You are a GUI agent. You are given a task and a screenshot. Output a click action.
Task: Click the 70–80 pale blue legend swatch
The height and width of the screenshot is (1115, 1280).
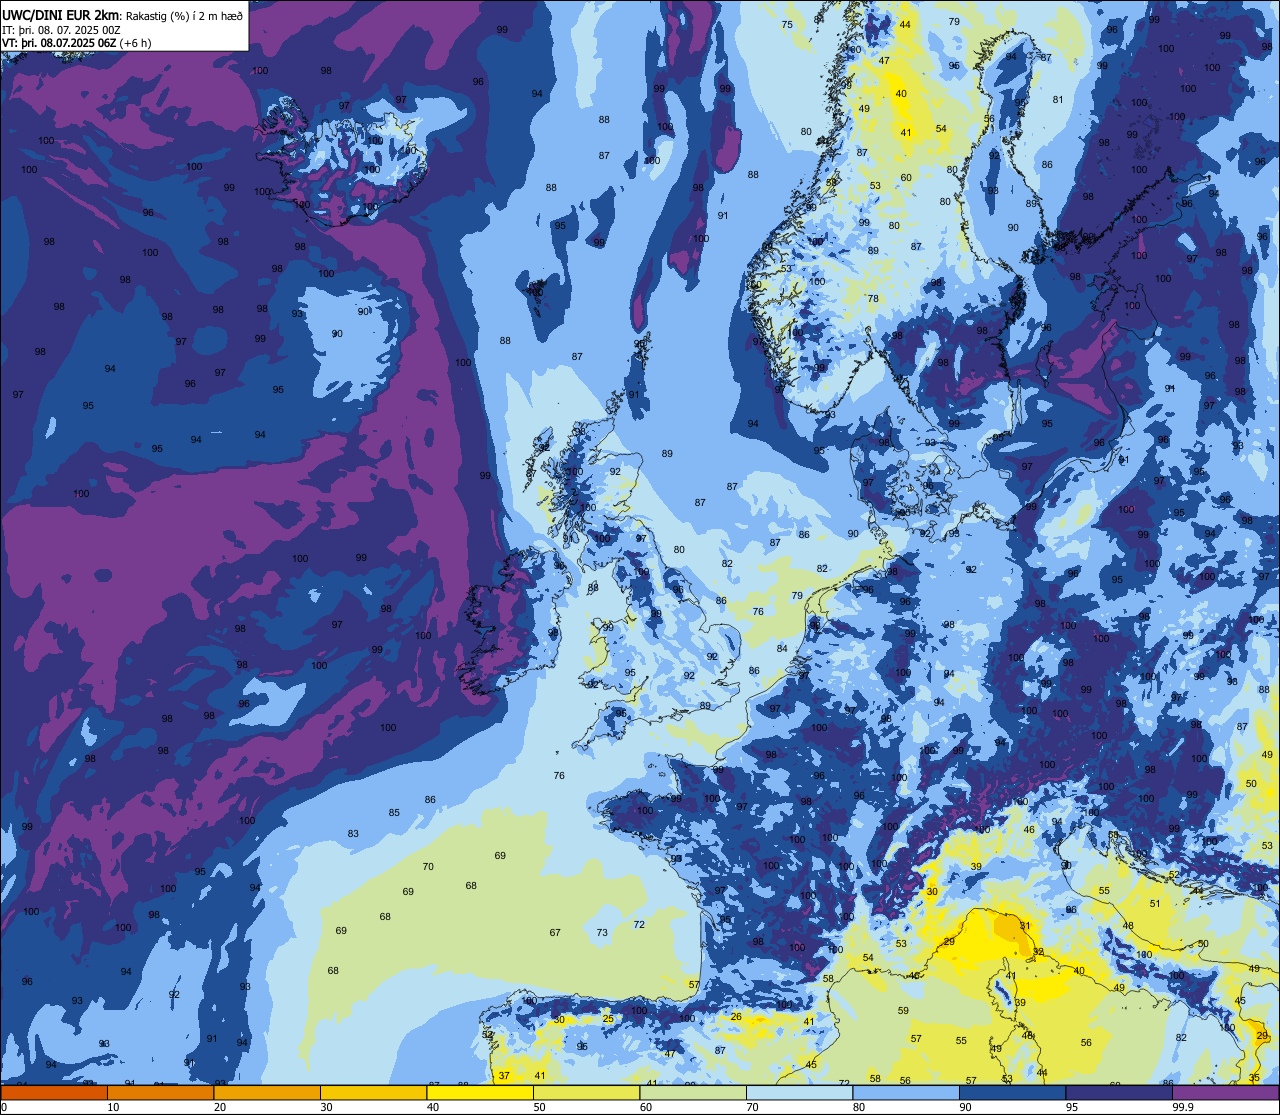799,1092
